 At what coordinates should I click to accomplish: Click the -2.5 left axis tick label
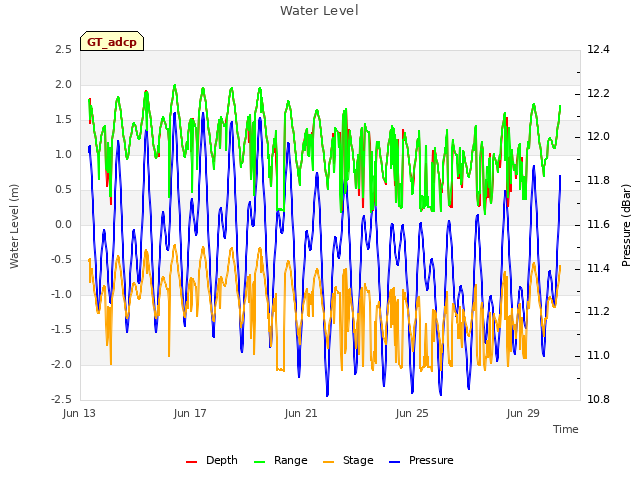(61, 400)
